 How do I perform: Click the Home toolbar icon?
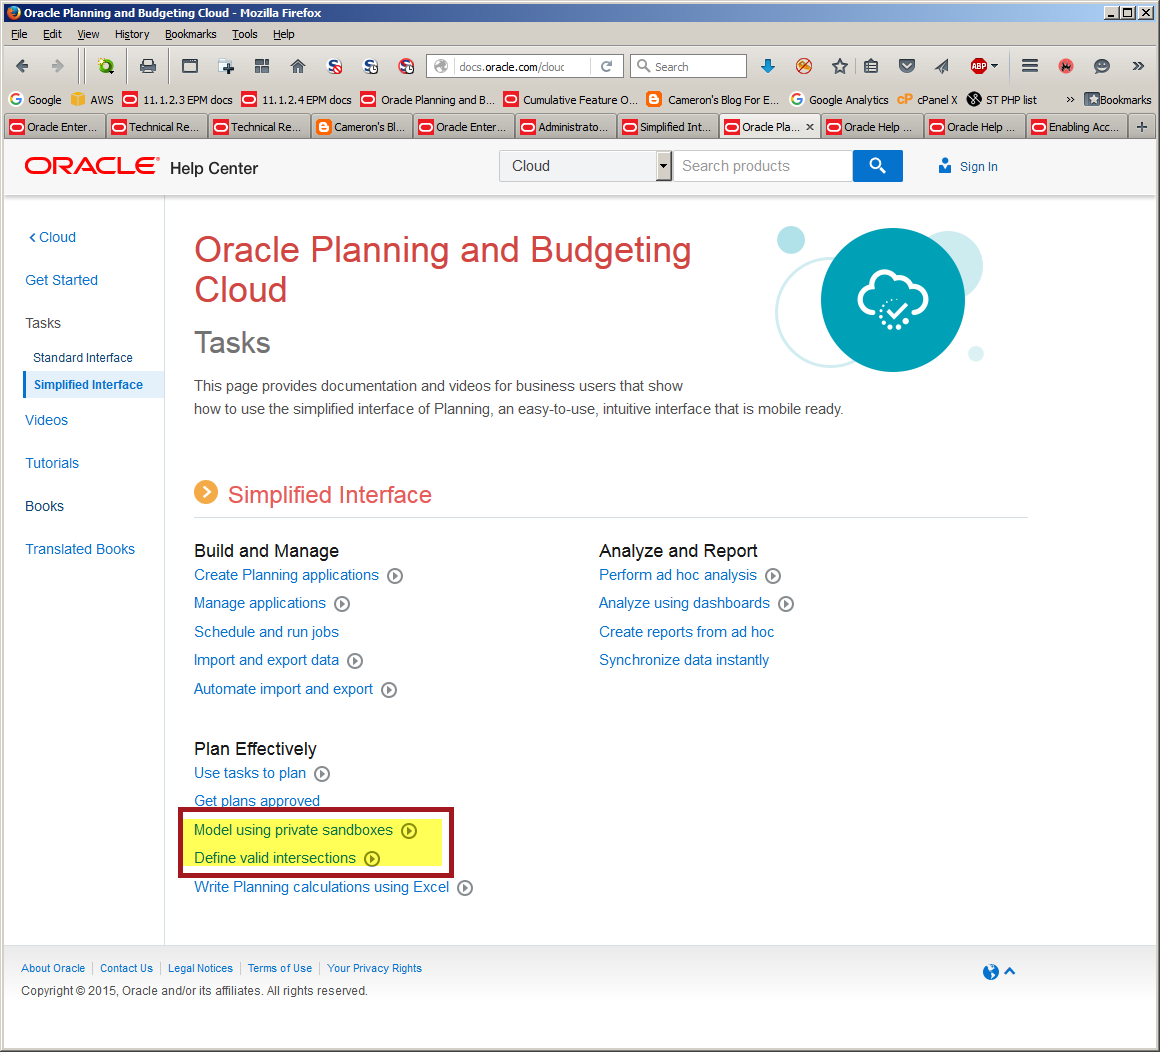coord(298,67)
